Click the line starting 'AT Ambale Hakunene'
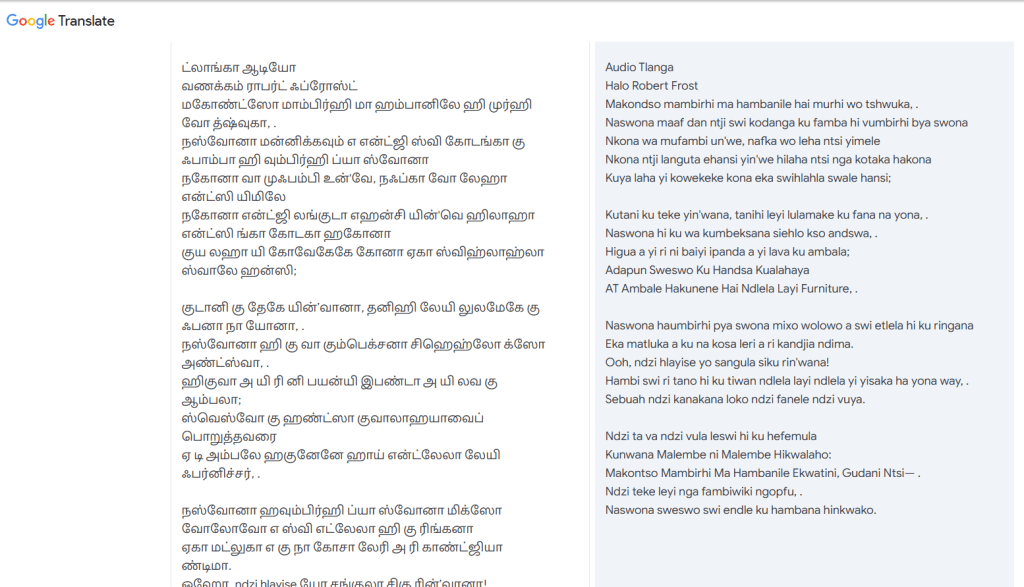 click(x=728, y=289)
